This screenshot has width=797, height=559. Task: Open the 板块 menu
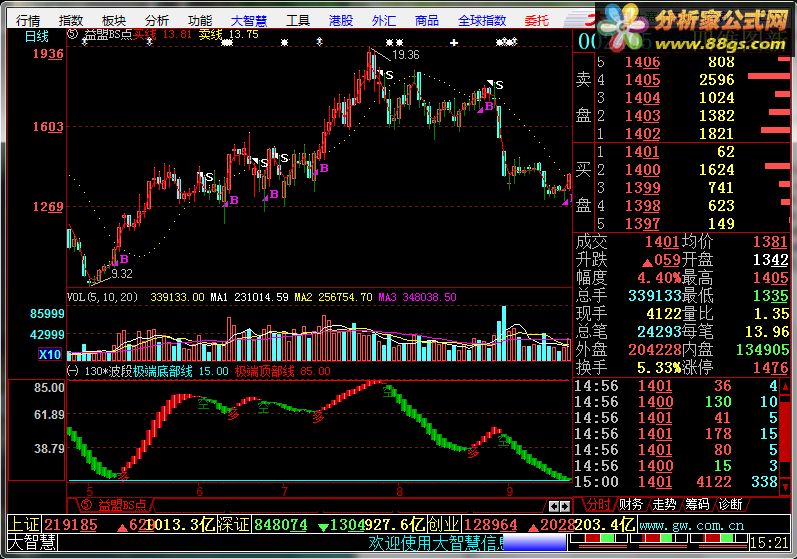coord(114,20)
